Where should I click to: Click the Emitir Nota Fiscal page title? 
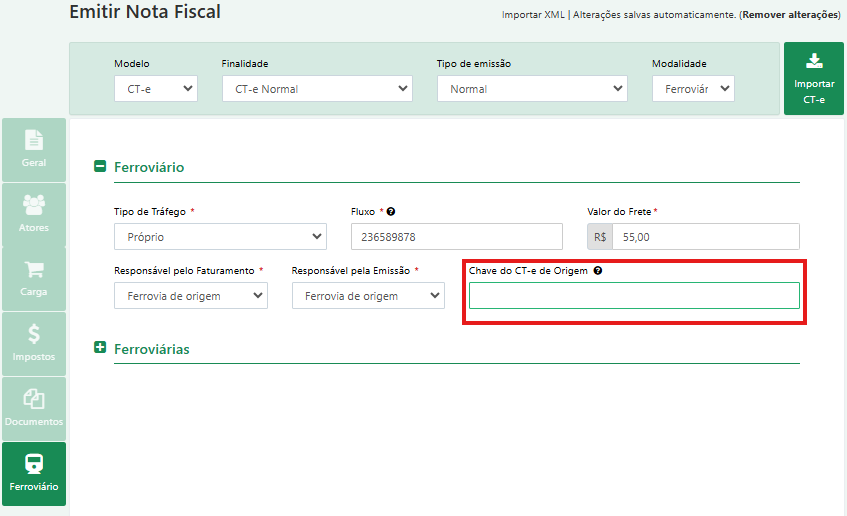(x=145, y=12)
